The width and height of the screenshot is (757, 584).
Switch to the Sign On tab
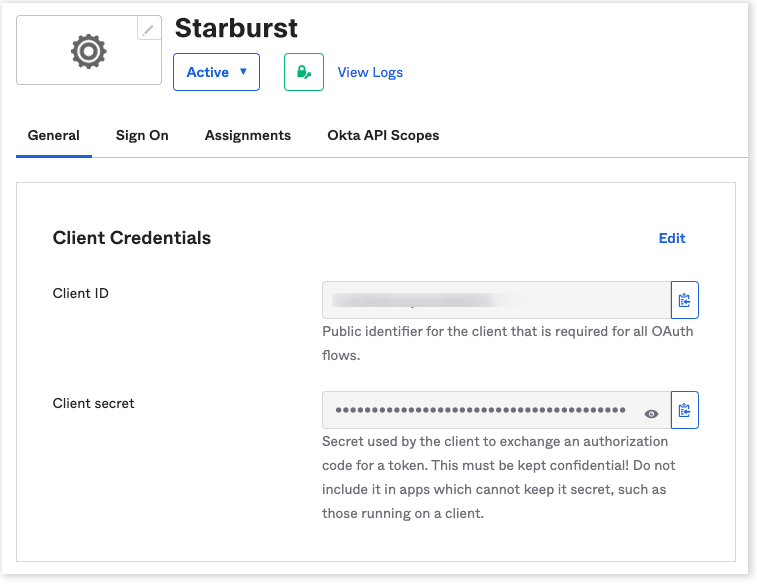point(142,135)
